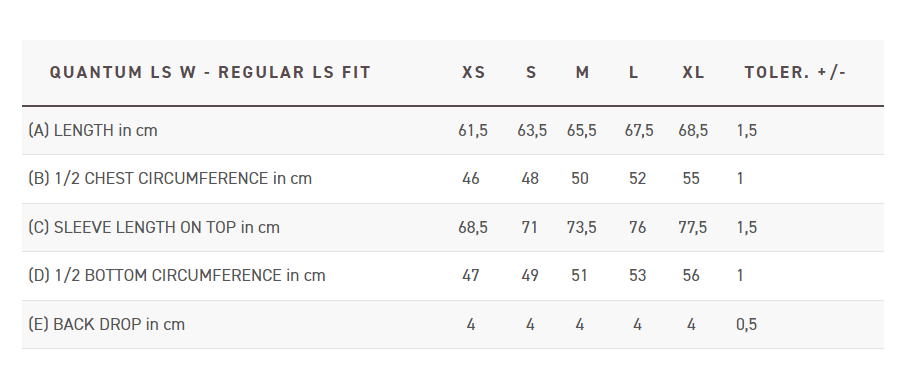Select the 77,5 sleeve length for XL

[x=693, y=228]
